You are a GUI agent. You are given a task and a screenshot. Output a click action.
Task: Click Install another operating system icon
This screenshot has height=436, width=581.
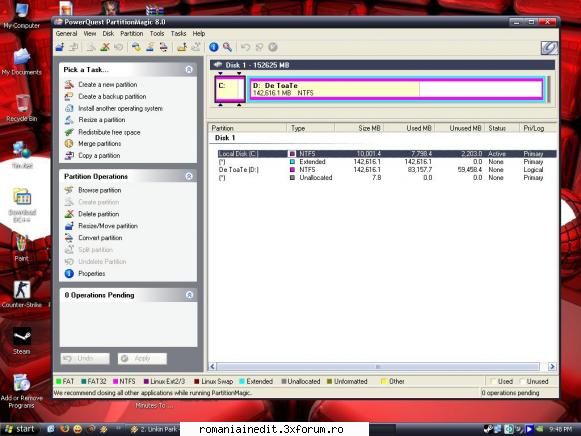69,108
